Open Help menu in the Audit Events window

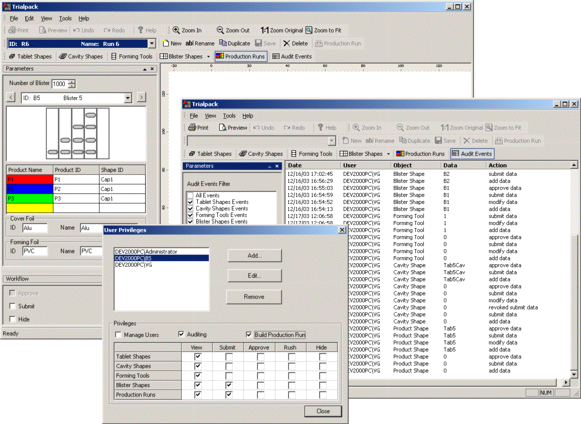(x=248, y=116)
